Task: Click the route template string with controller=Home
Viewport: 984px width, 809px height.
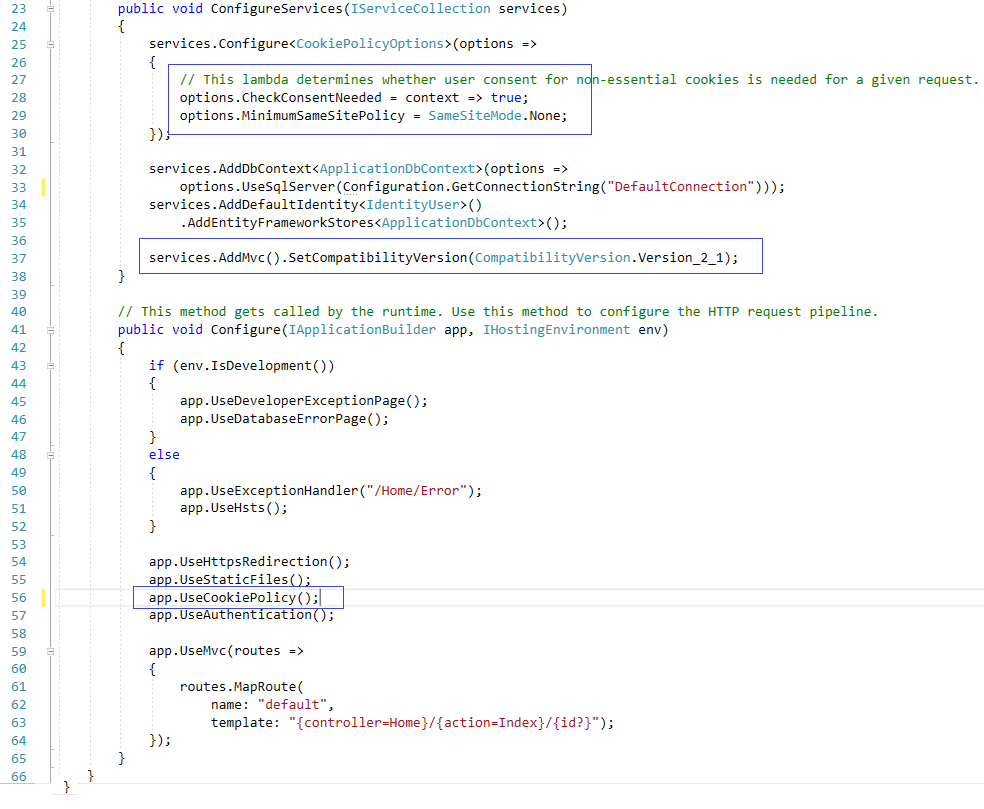Action: (444, 723)
